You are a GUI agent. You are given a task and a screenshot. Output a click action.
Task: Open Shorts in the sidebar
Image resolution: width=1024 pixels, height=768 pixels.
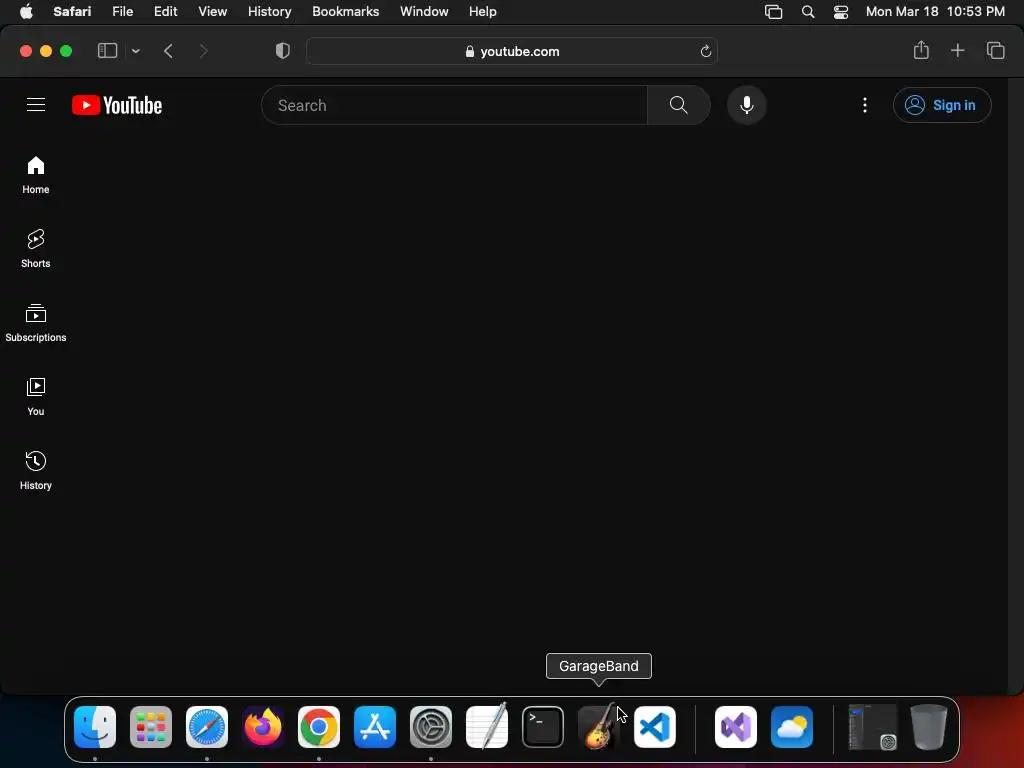point(36,249)
